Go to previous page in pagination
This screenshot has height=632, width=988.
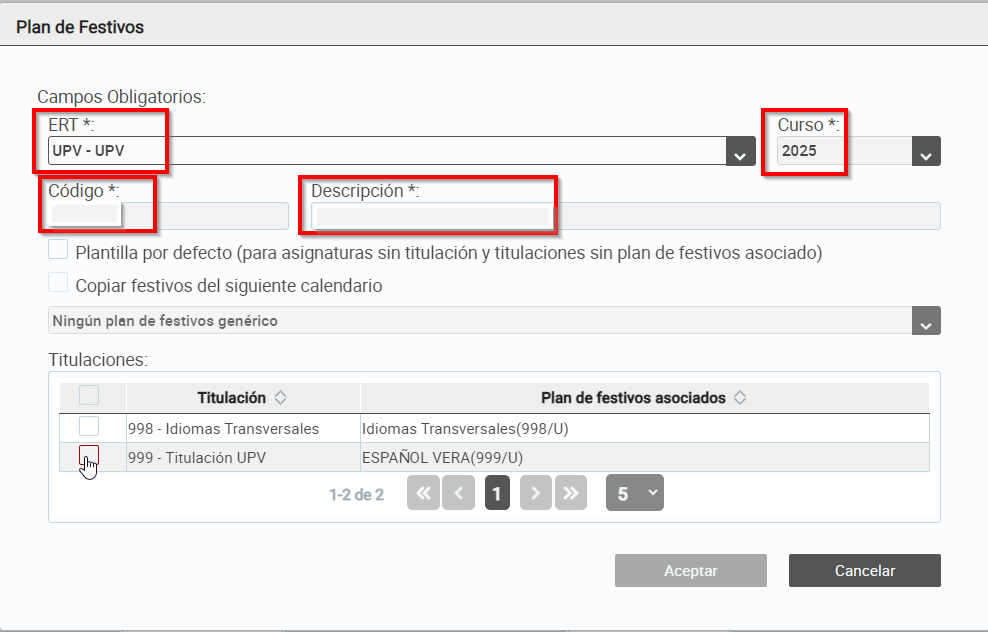tap(459, 493)
